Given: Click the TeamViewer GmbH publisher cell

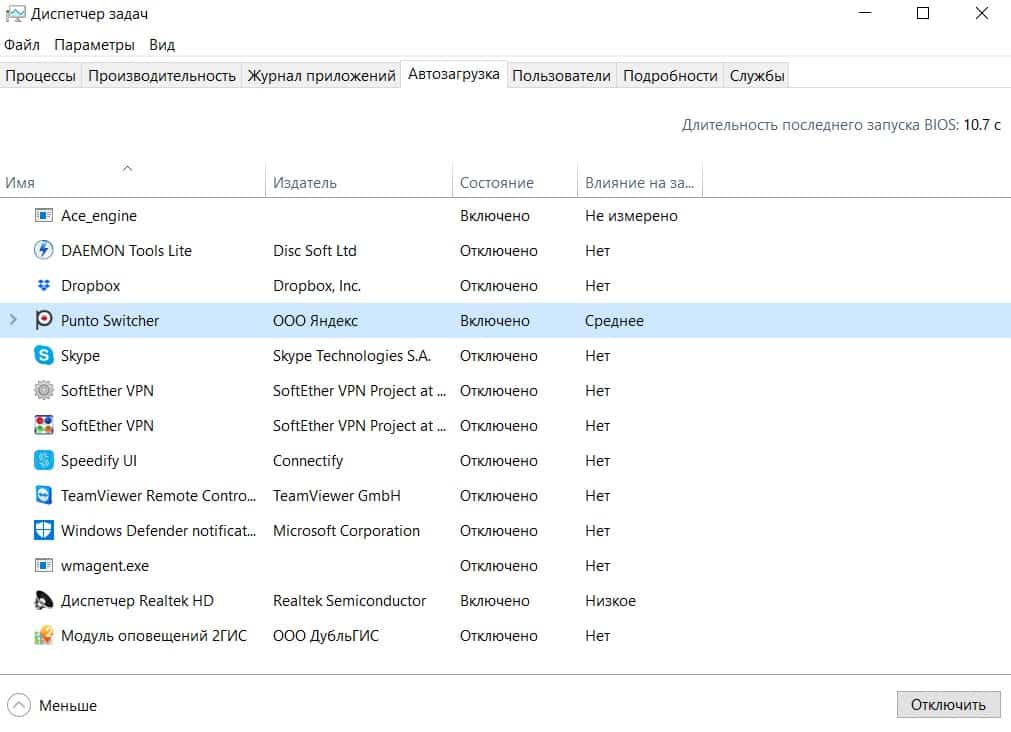Looking at the screenshot, I should [337, 495].
